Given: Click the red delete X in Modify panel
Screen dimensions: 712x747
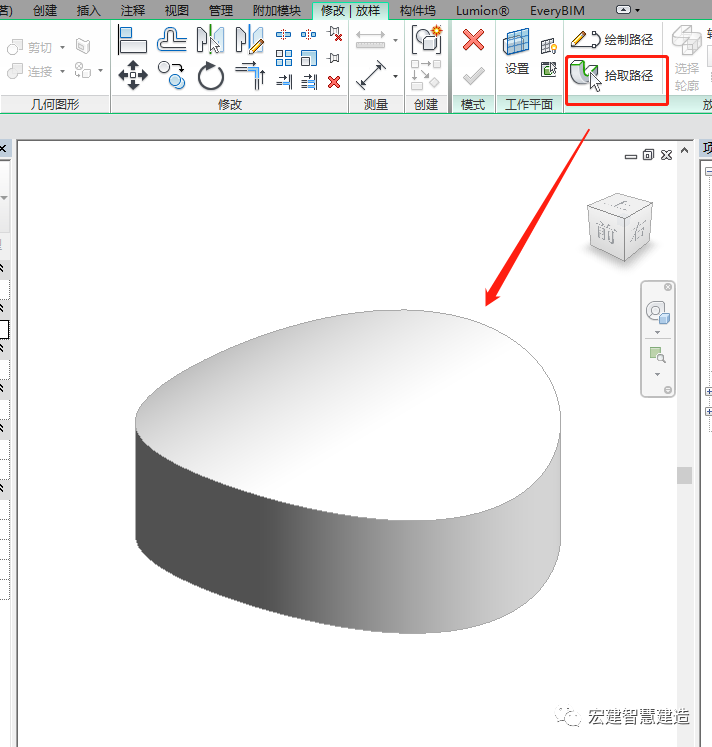Looking at the screenshot, I should coord(334,82).
